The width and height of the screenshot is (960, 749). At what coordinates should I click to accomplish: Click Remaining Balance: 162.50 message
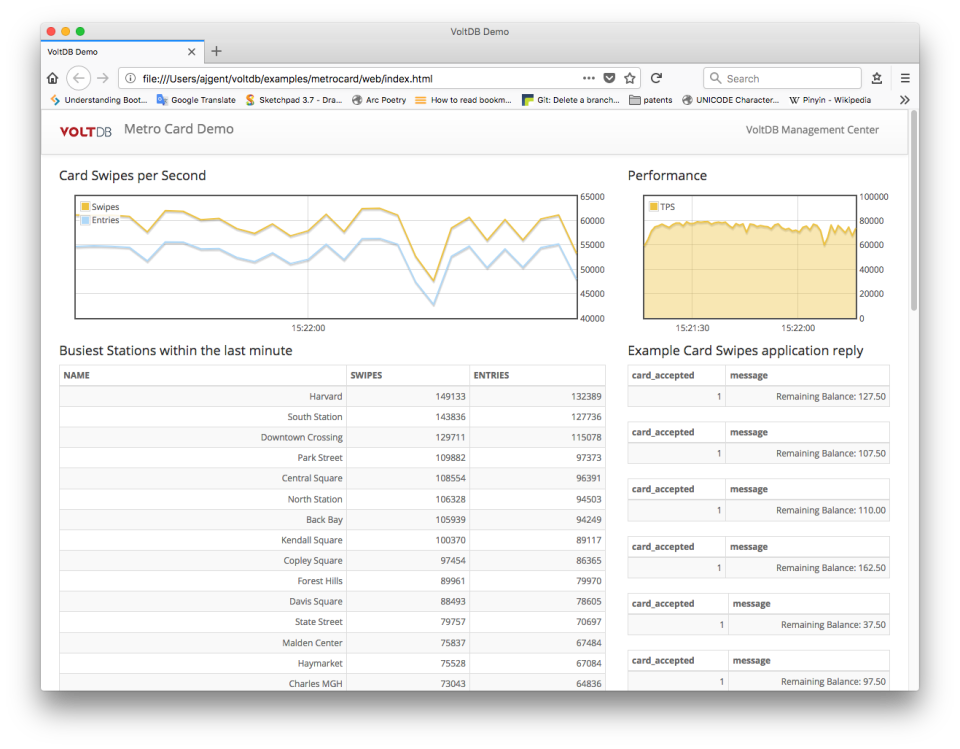tap(831, 568)
